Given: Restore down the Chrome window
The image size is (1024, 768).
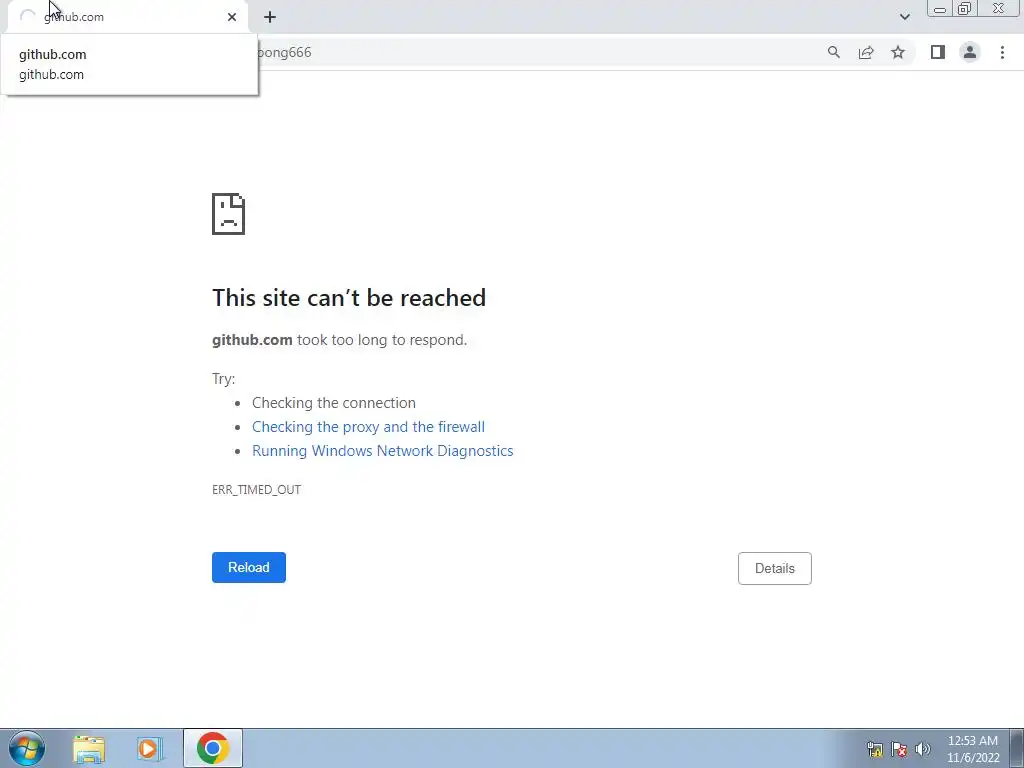Looking at the screenshot, I should [x=965, y=9].
